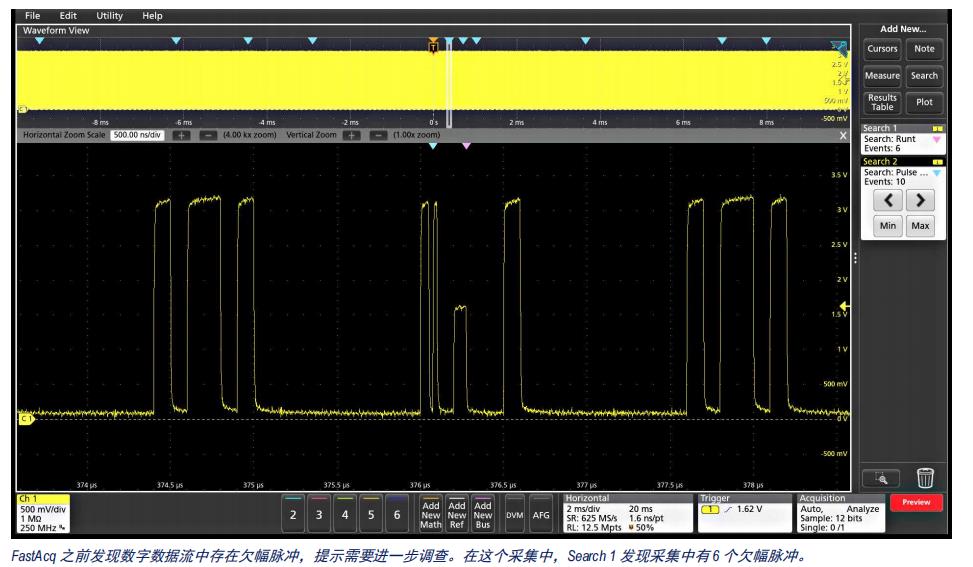Expand the Ch 1 channel settings badge
The width and height of the screenshot is (973, 567).
42,513
